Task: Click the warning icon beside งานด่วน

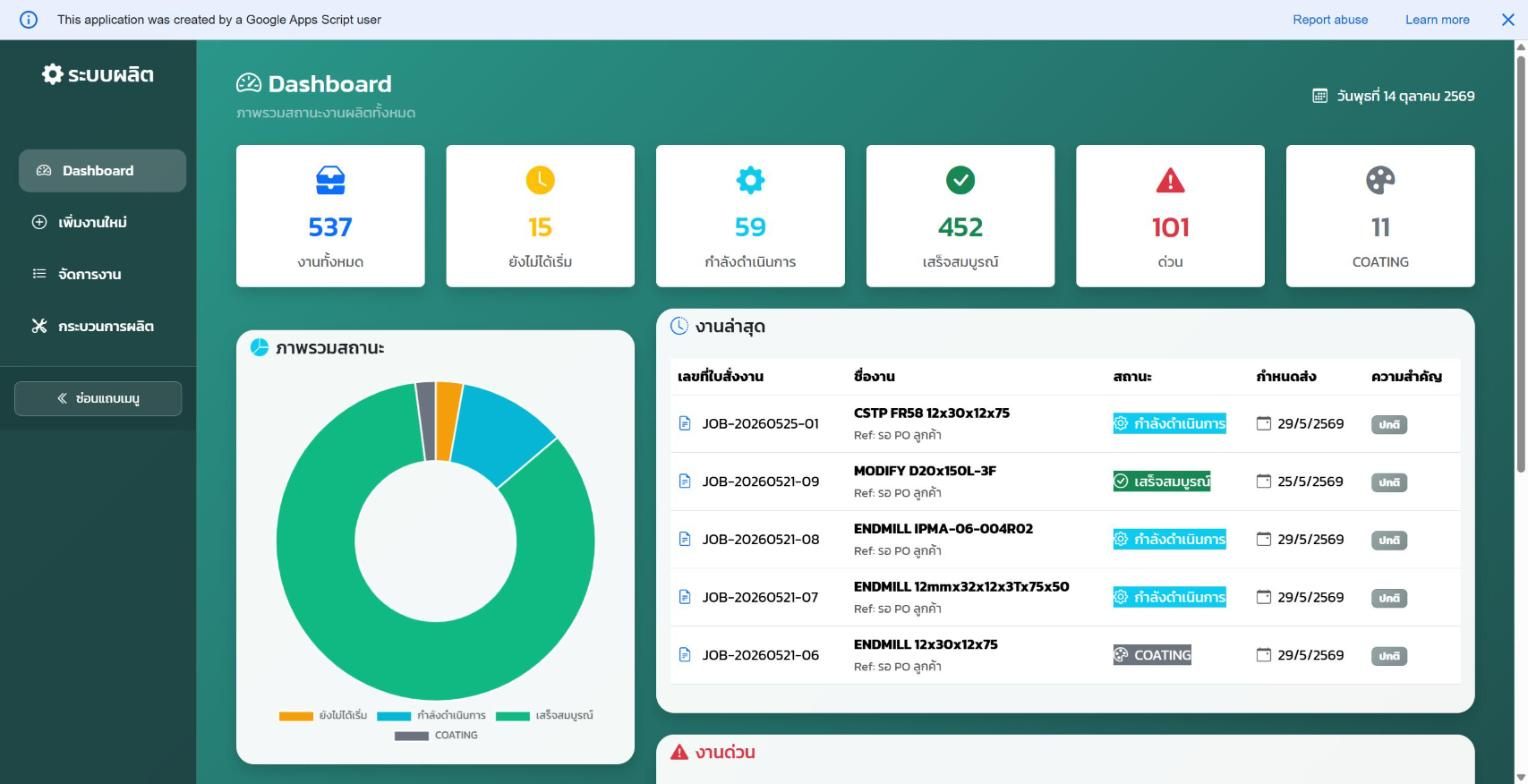Action: tap(679, 752)
